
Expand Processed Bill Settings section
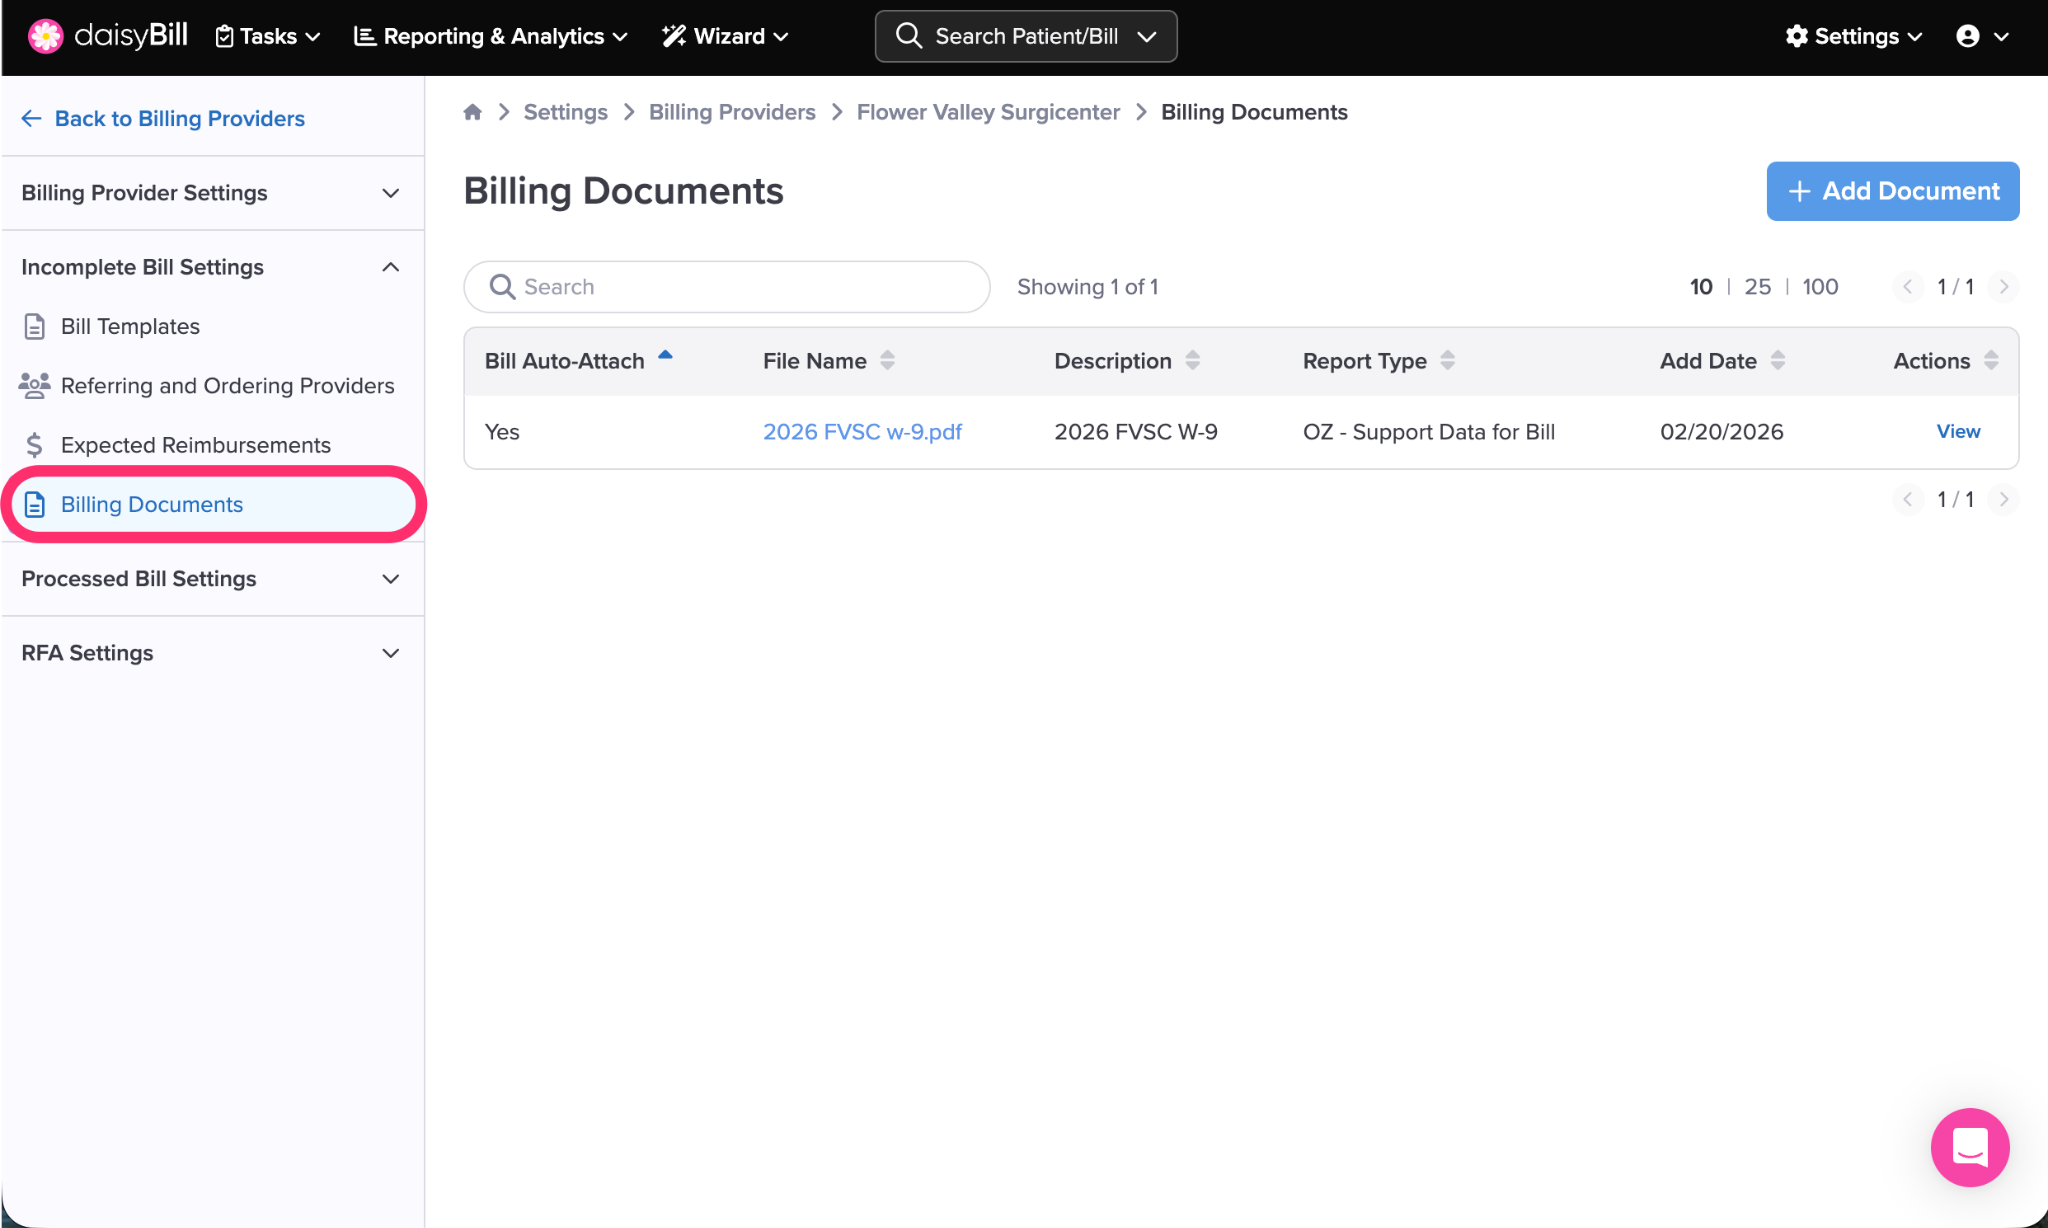(x=391, y=579)
